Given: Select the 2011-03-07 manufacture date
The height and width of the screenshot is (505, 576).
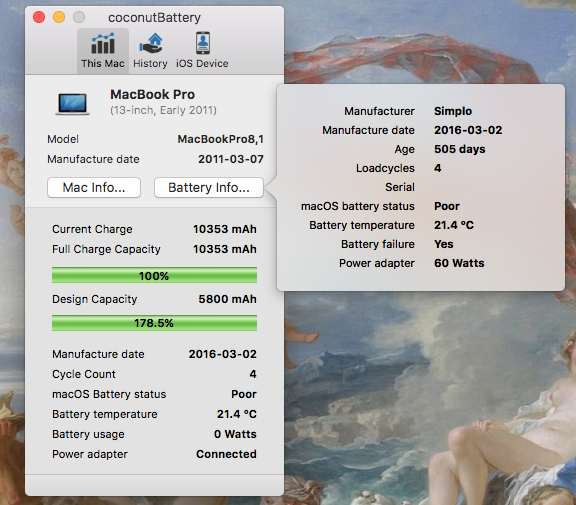Looking at the screenshot, I should pyautogui.click(x=231, y=159).
